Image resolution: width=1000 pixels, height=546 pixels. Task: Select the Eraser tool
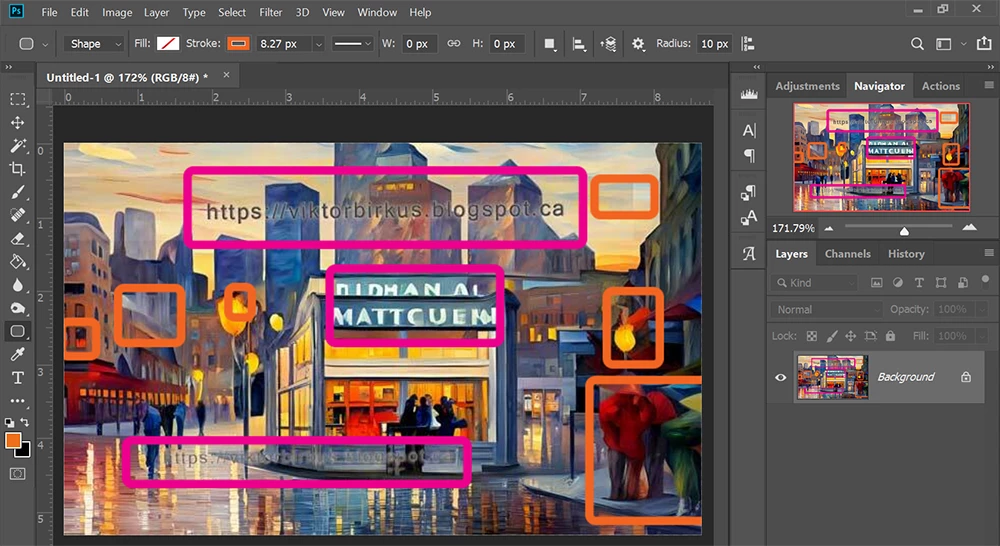[18, 239]
